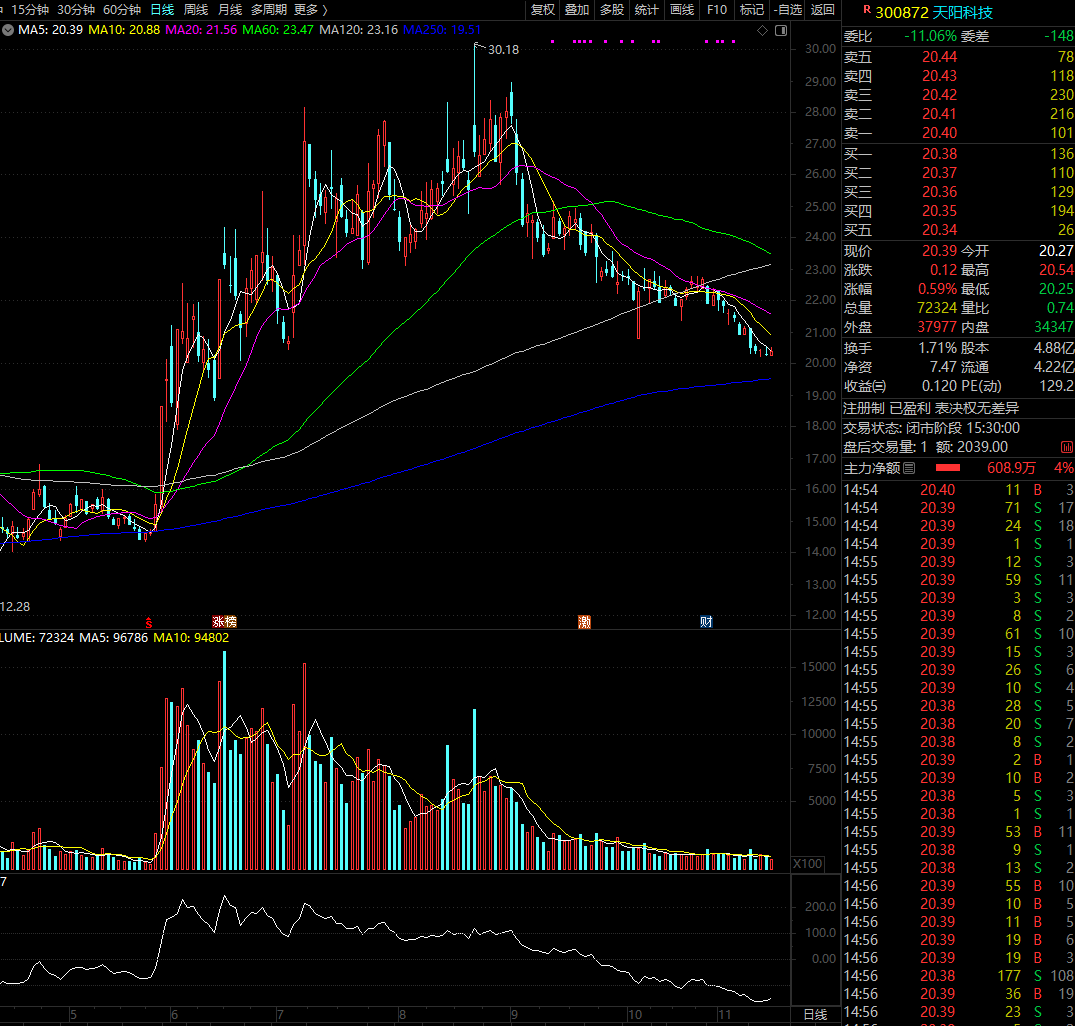
Task: Select the 日线 daily chart tab
Action: pyautogui.click(x=162, y=10)
